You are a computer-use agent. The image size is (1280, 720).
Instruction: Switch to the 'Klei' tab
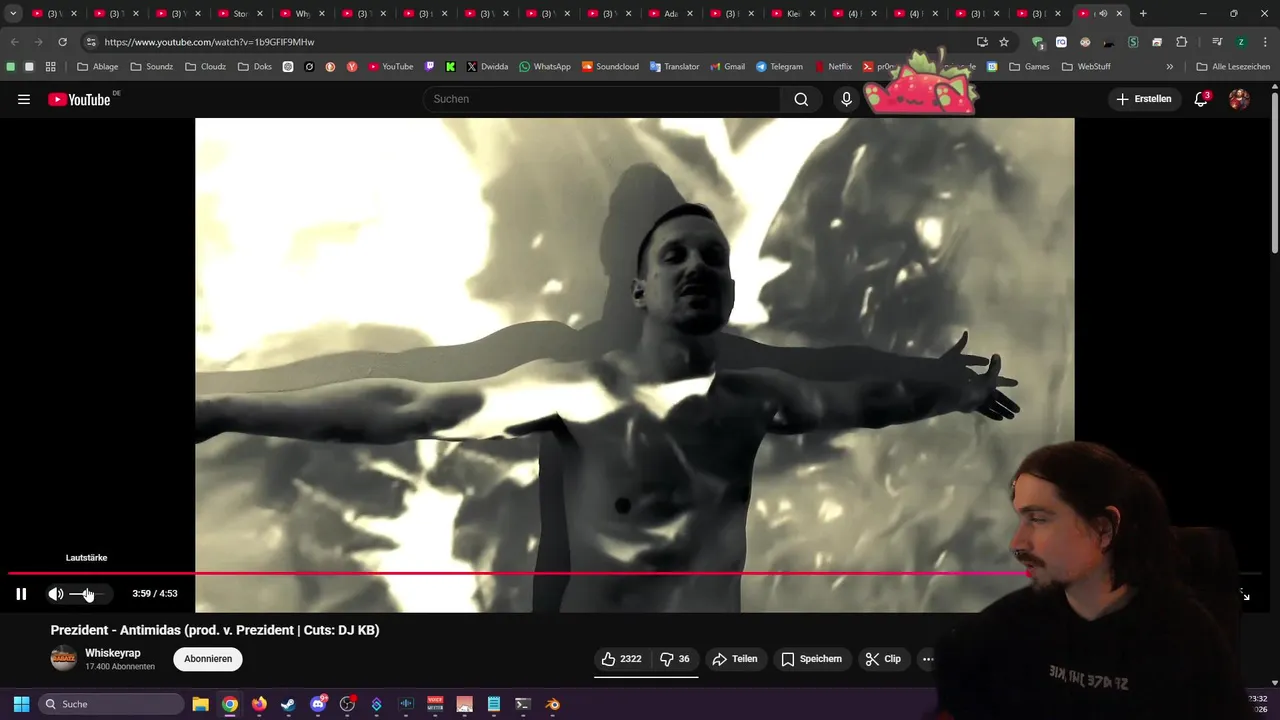[793, 14]
